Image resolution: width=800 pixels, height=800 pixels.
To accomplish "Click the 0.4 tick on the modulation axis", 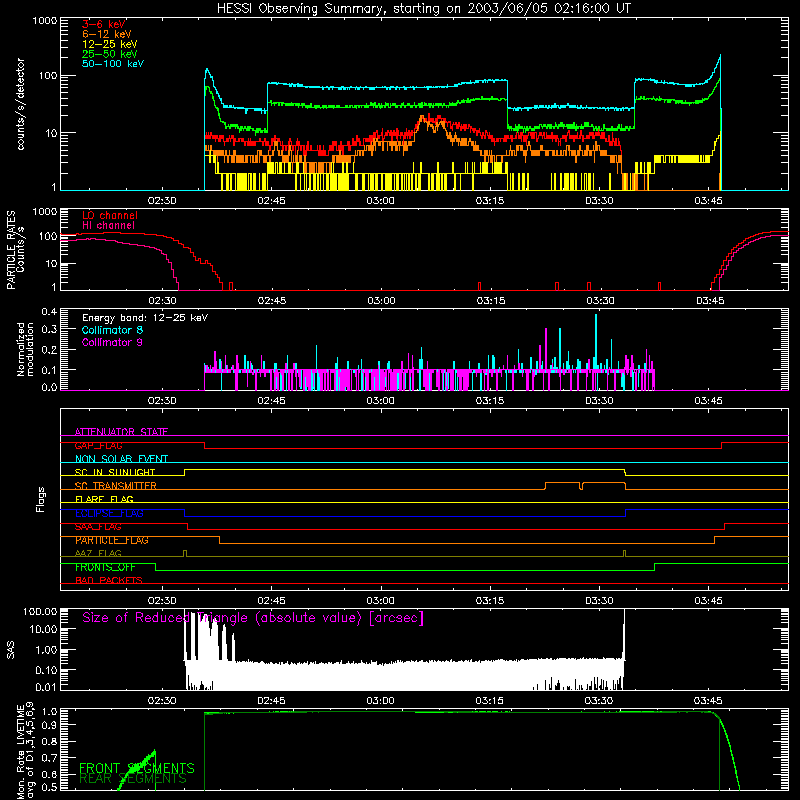I will [49, 312].
